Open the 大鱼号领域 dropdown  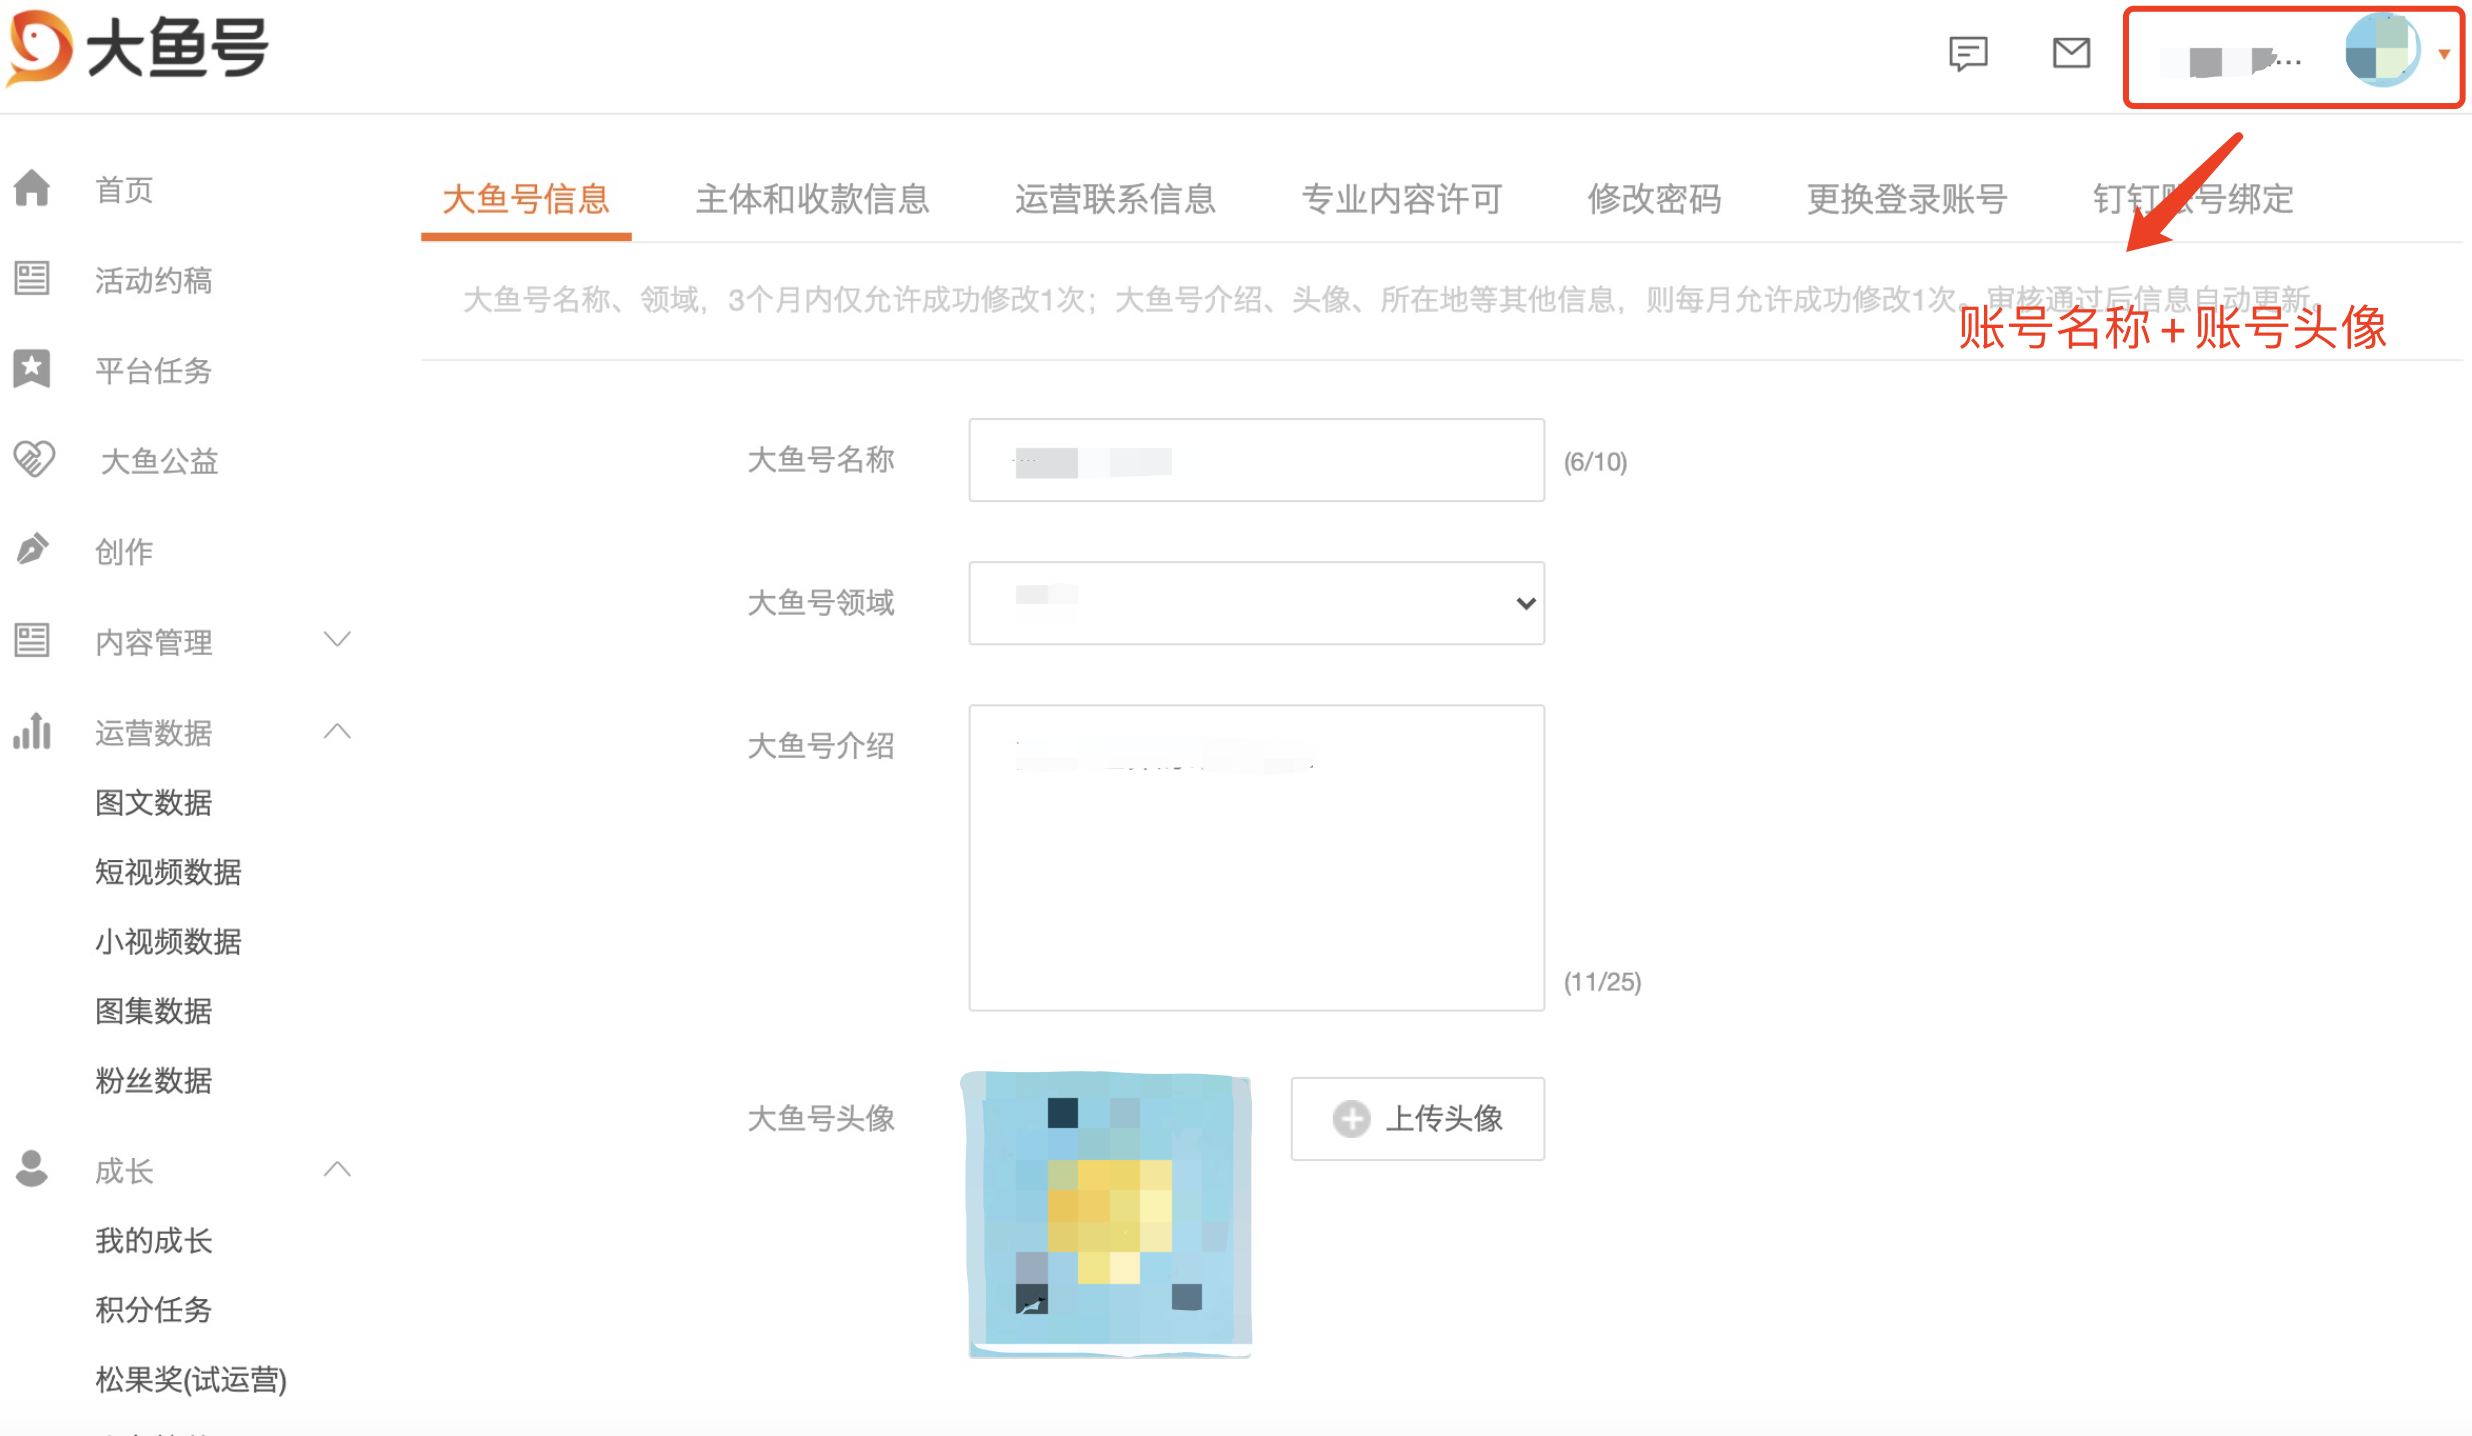point(1256,603)
